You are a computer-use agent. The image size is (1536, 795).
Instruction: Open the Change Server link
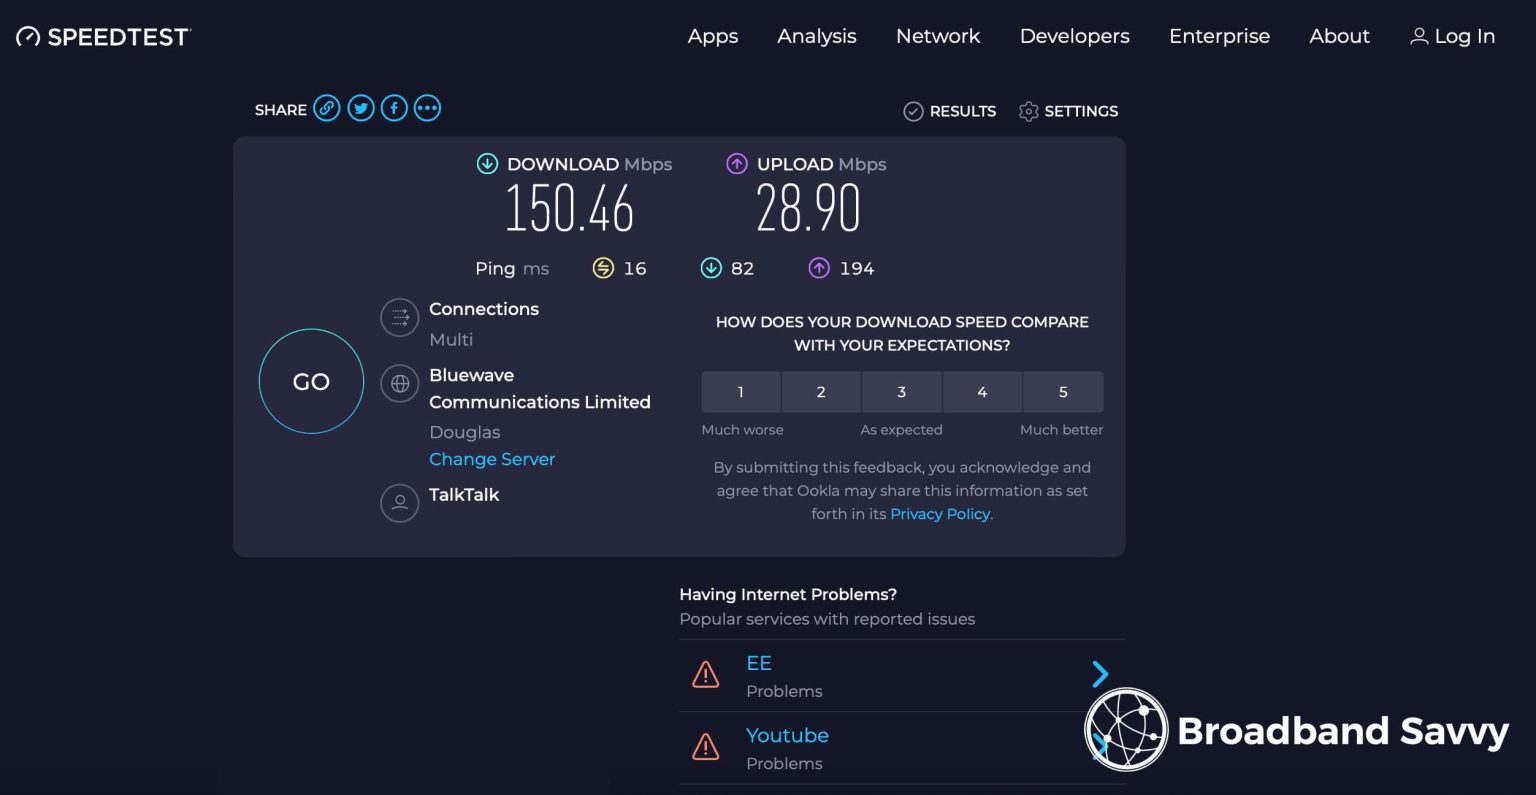pyautogui.click(x=492, y=459)
